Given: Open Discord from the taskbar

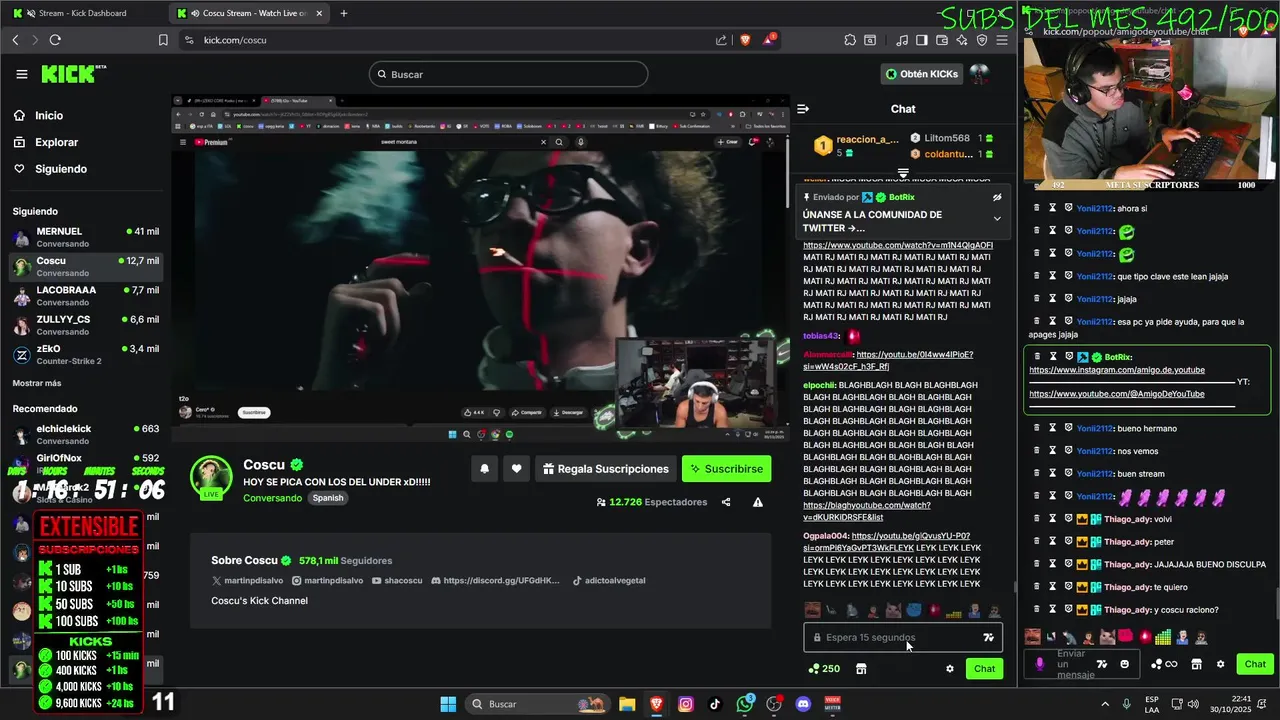Looking at the screenshot, I should pyautogui.click(x=803, y=704).
